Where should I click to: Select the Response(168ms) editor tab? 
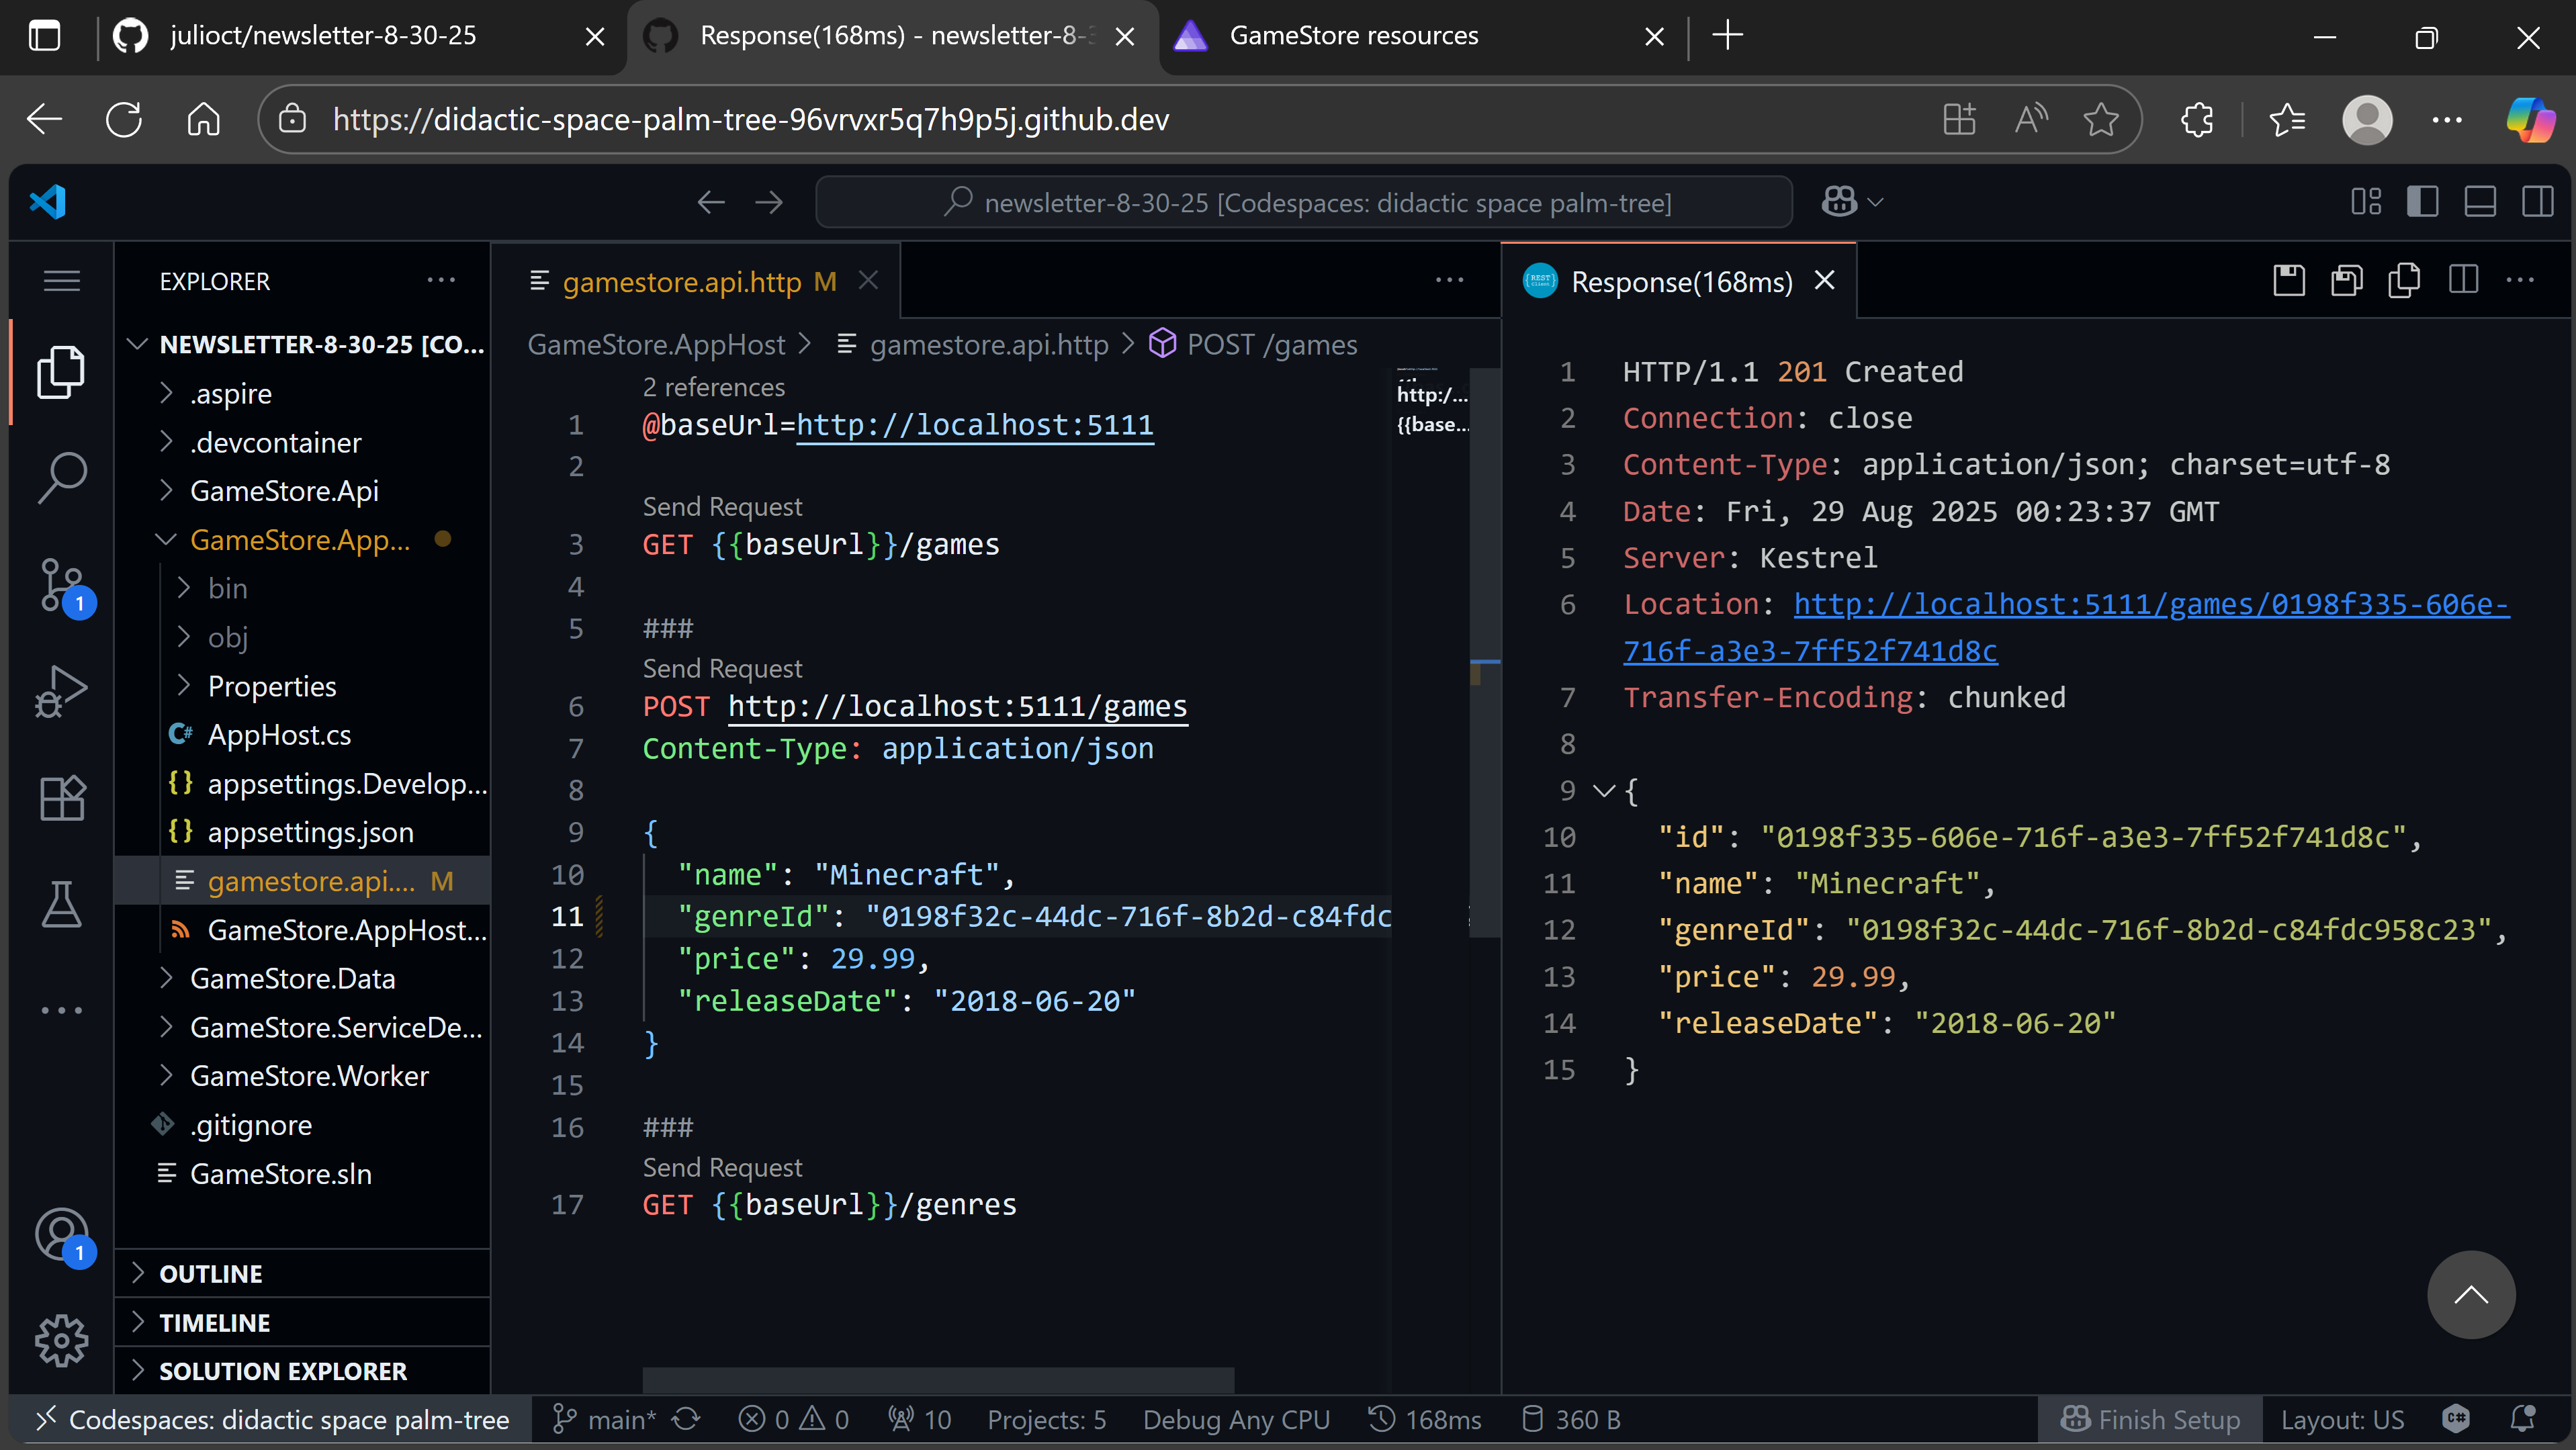click(x=1678, y=282)
